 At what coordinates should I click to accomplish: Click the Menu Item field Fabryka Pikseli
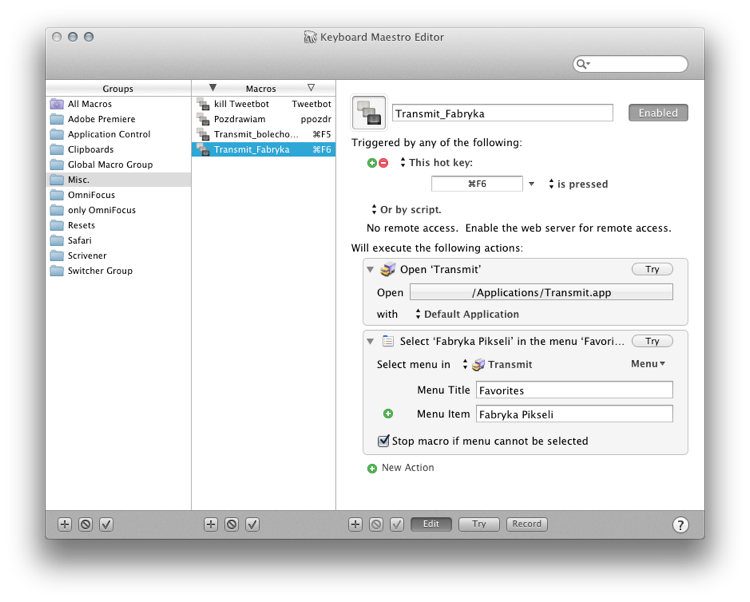(x=574, y=414)
